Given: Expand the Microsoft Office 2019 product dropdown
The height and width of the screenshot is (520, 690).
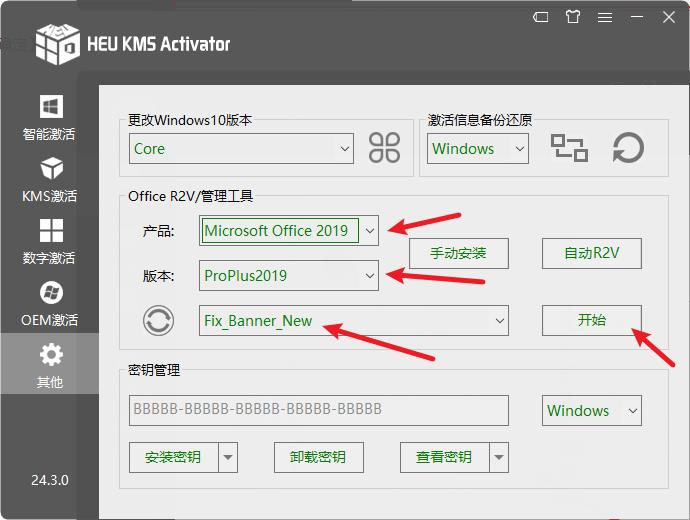Looking at the screenshot, I should pyautogui.click(x=370, y=231).
